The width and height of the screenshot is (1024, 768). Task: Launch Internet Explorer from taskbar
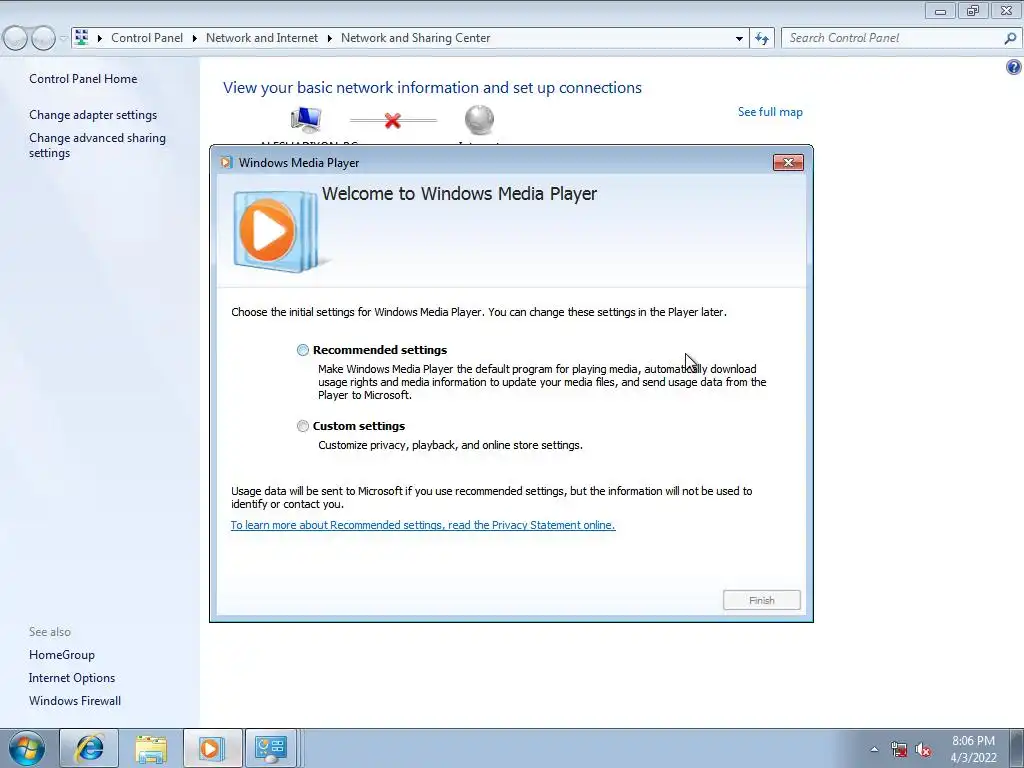[x=89, y=748]
